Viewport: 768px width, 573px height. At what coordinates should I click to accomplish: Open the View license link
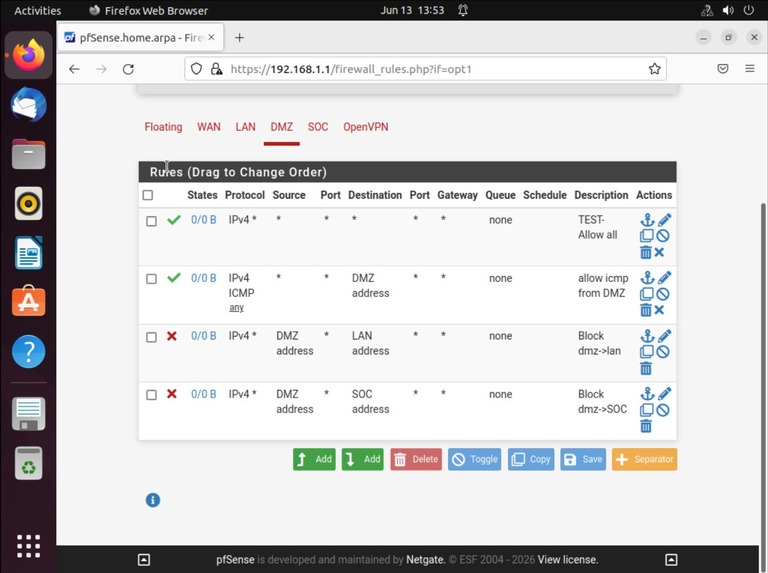click(x=568, y=559)
